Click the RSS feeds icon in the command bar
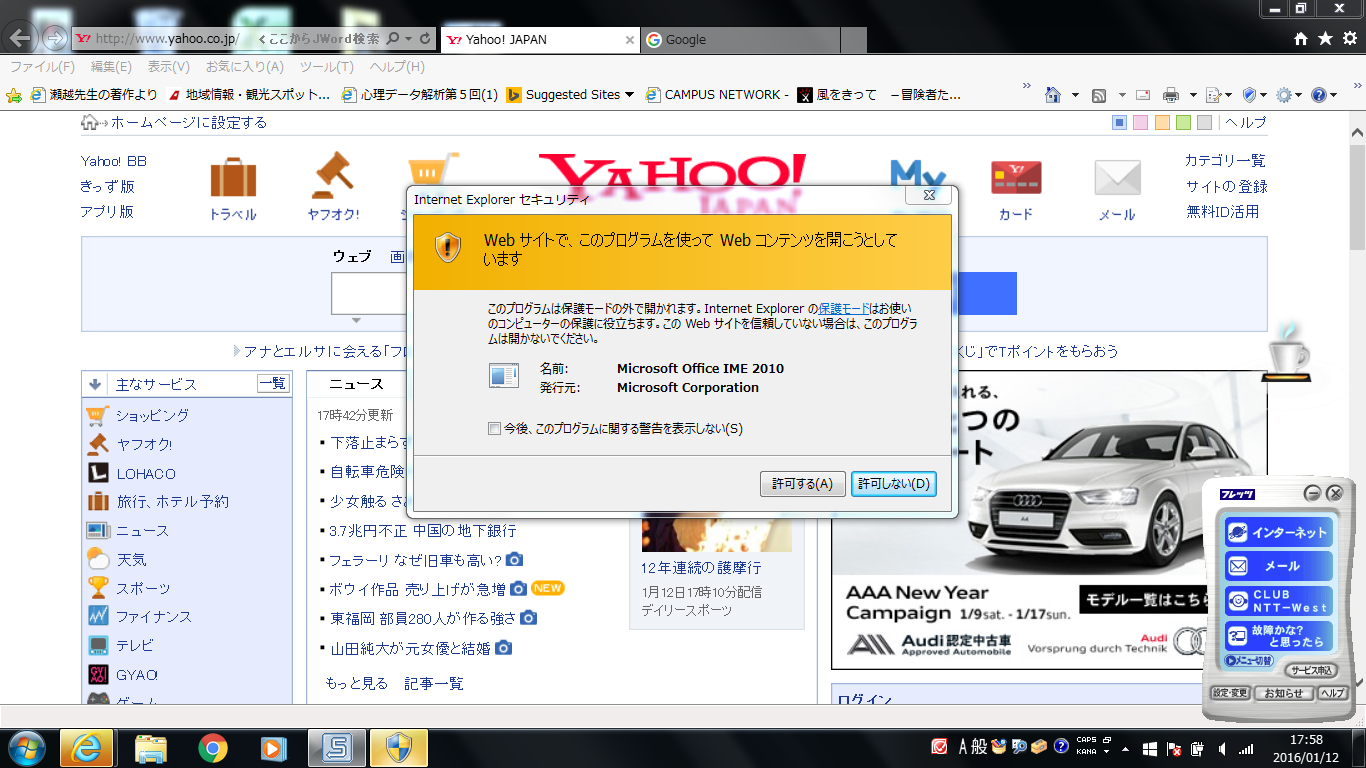This screenshot has height=768, width=1366. pos(1098,95)
